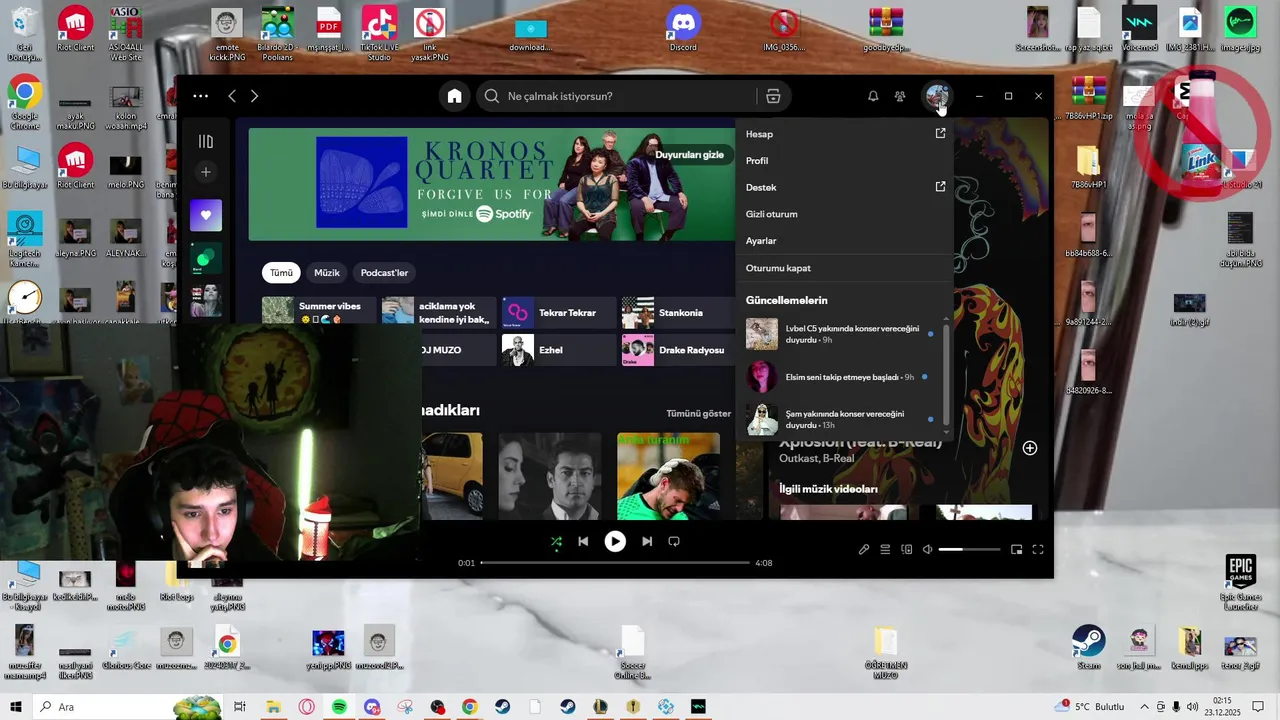1280x720 pixels.
Task: Select Hesap from the profile menu
Action: click(846, 134)
